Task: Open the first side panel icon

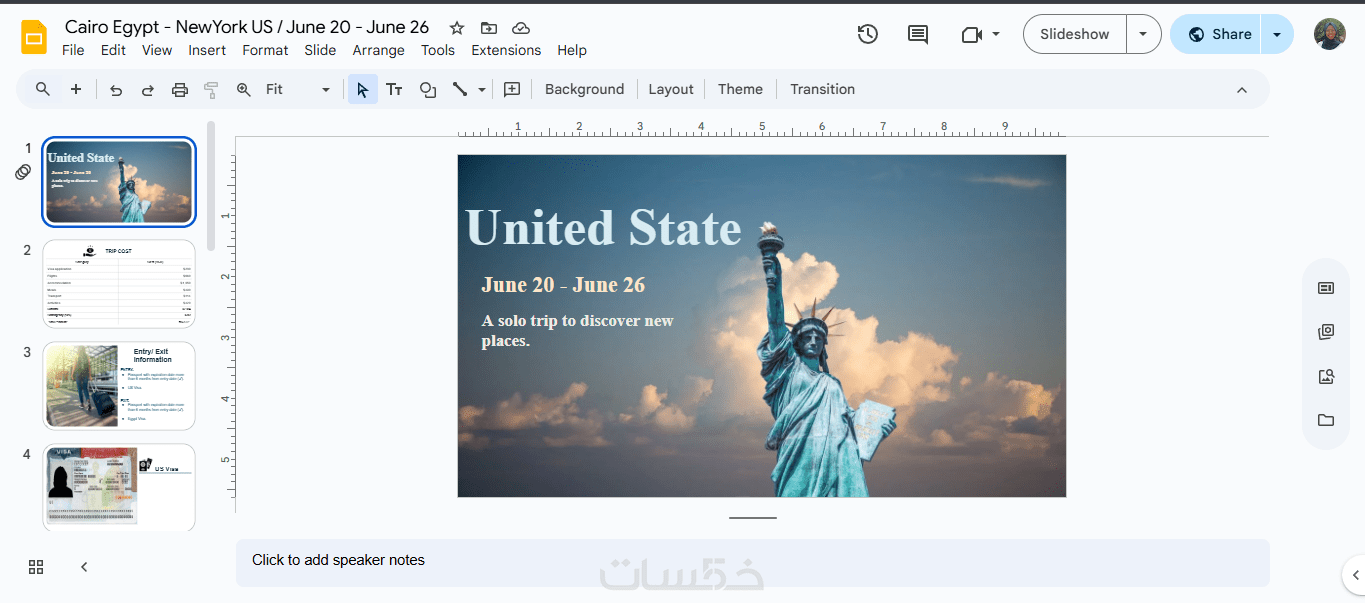Action: (x=1326, y=288)
